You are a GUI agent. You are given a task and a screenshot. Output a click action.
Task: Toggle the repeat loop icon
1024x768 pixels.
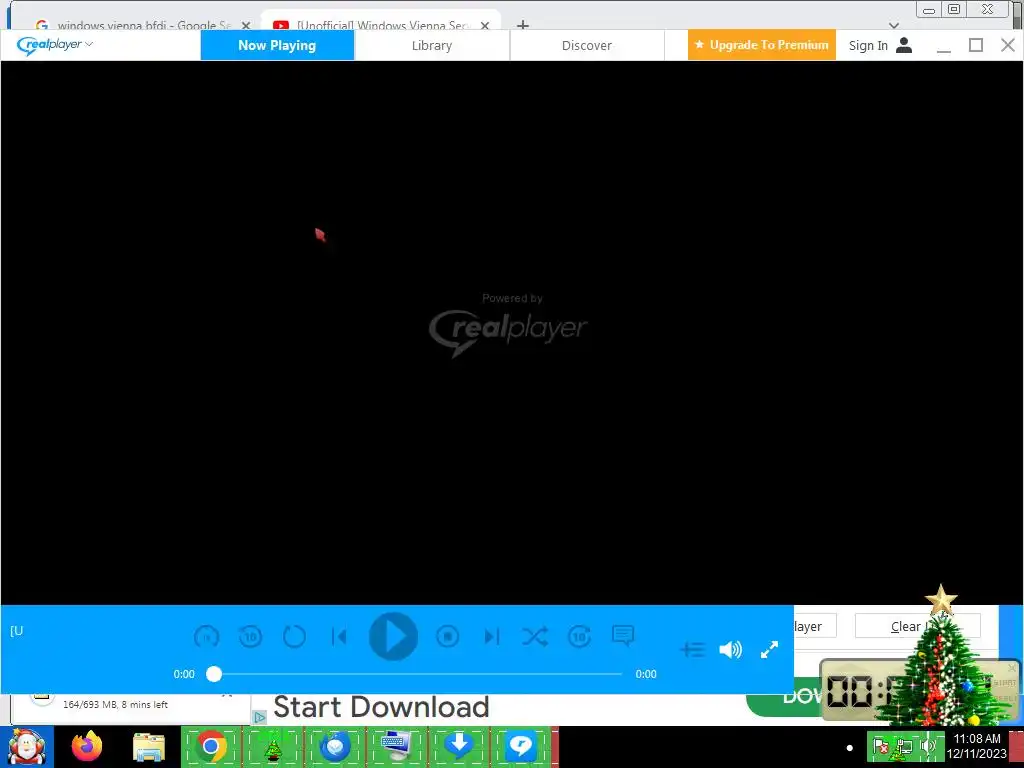coord(295,636)
